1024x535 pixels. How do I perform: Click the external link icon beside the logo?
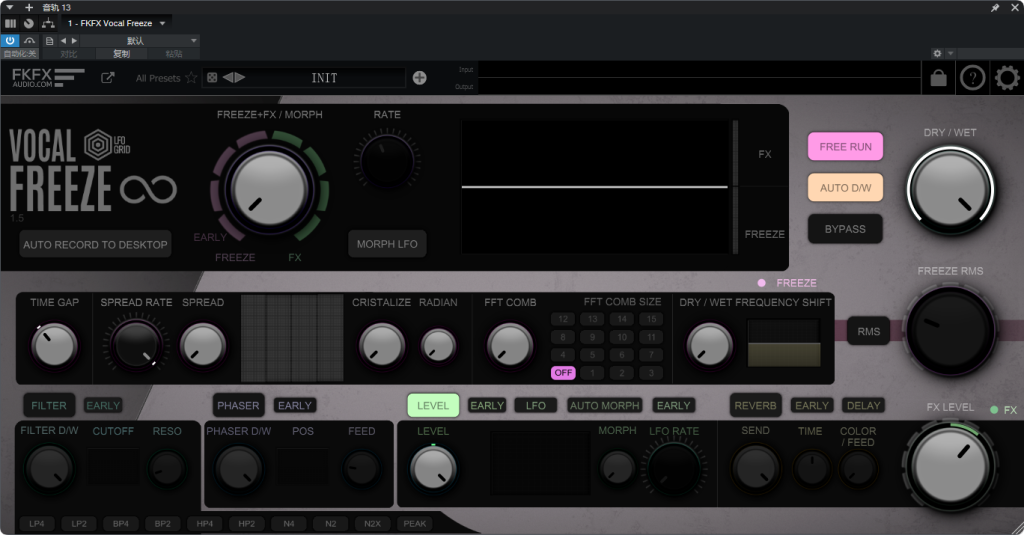coord(108,78)
